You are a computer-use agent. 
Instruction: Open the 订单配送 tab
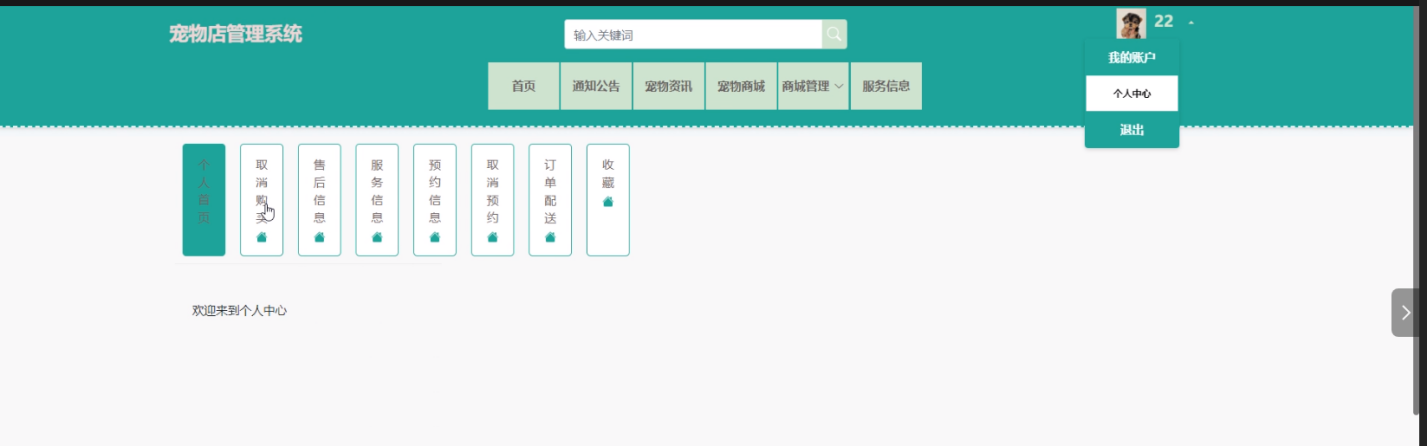(x=550, y=200)
